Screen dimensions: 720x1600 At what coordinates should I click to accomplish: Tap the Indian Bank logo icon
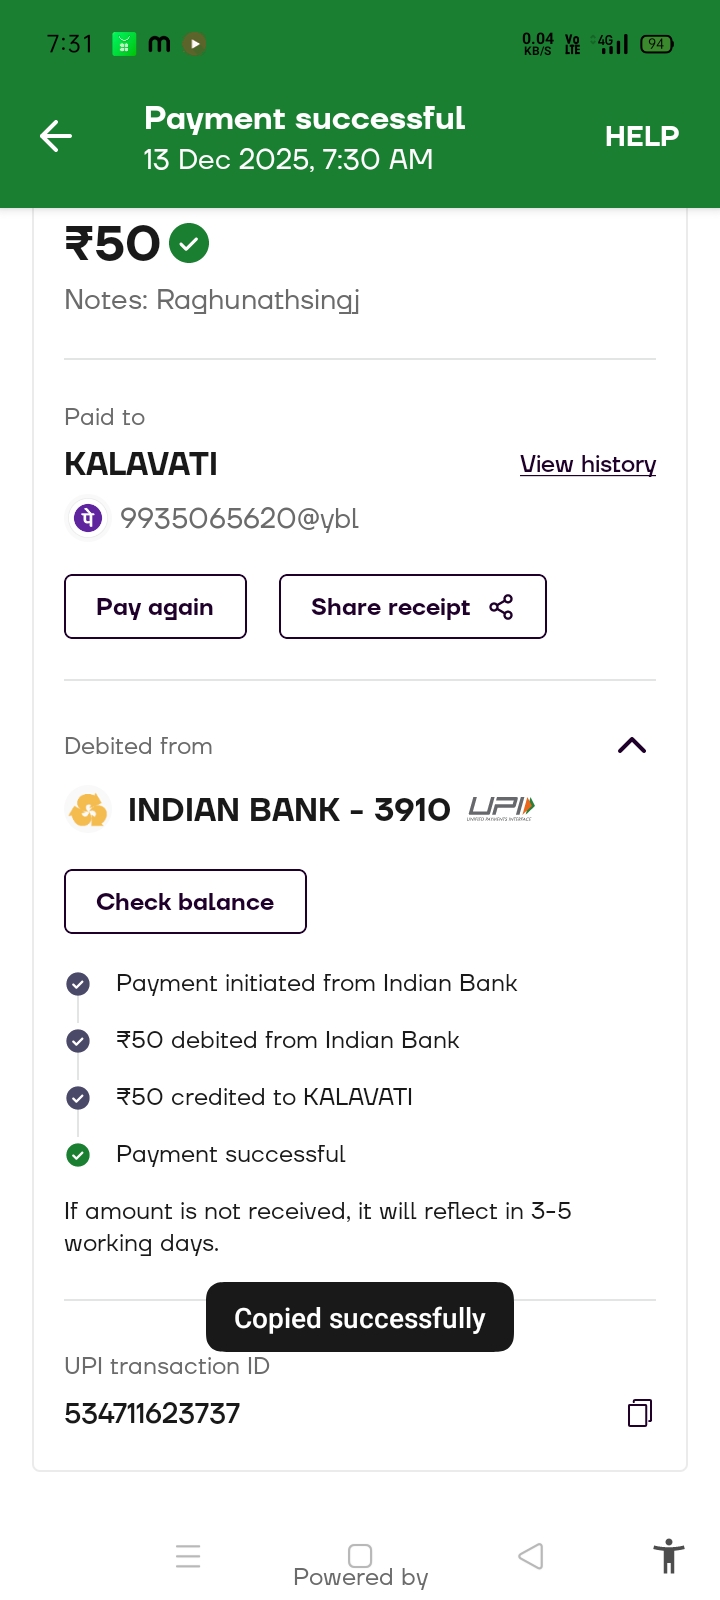coord(88,809)
